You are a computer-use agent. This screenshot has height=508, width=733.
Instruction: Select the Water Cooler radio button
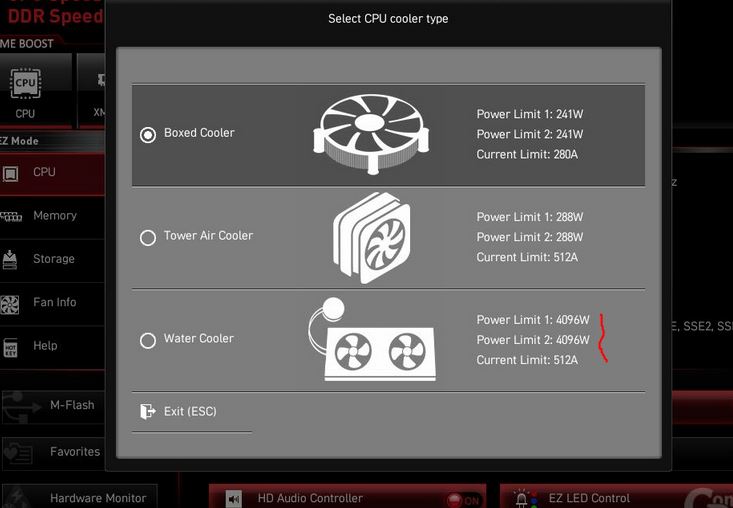point(148,341)
